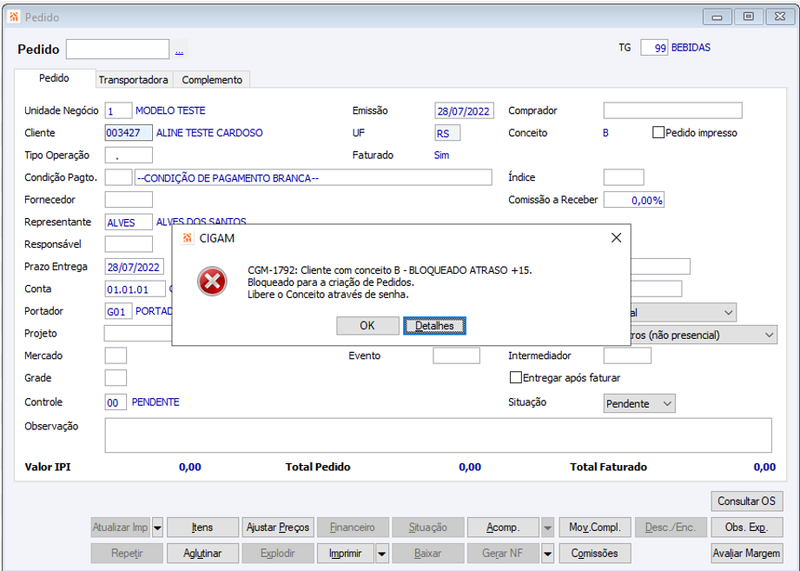The height and width of the screenshot is (571, 800).
Task: Open the Pedido lookup ellipsis link
Action: [x=180, y=51]
